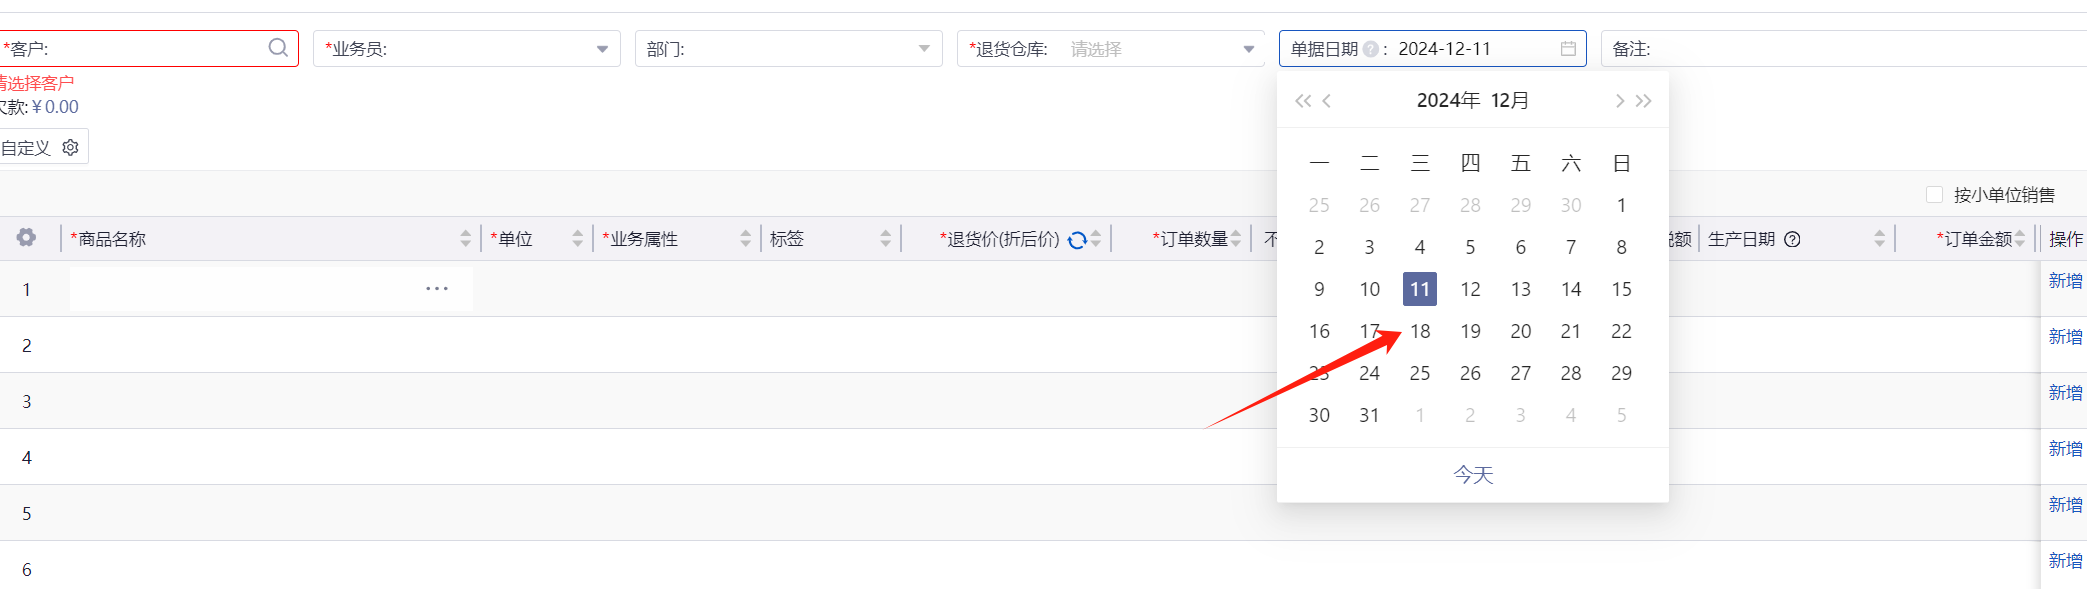Go to next month with right arrow
2087x589 pixels.
click(x=1619, y=101)
